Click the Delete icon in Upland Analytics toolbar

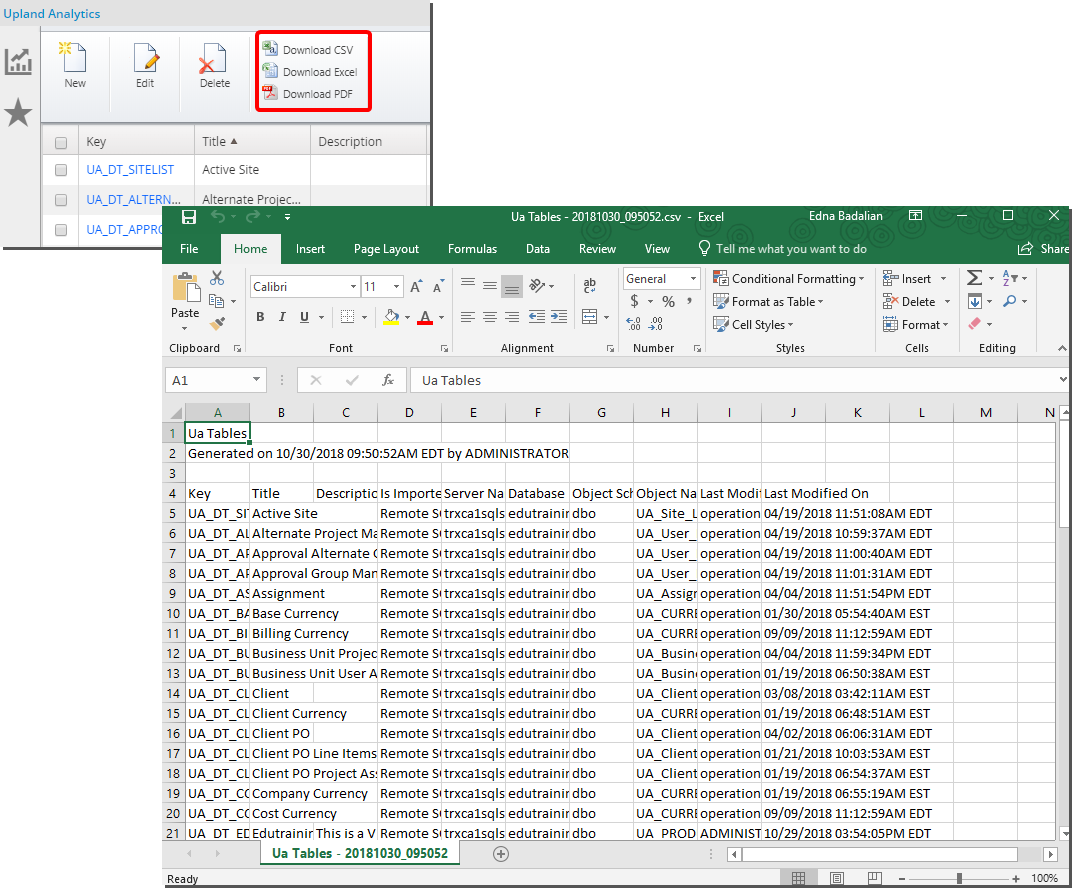point(214,58)
